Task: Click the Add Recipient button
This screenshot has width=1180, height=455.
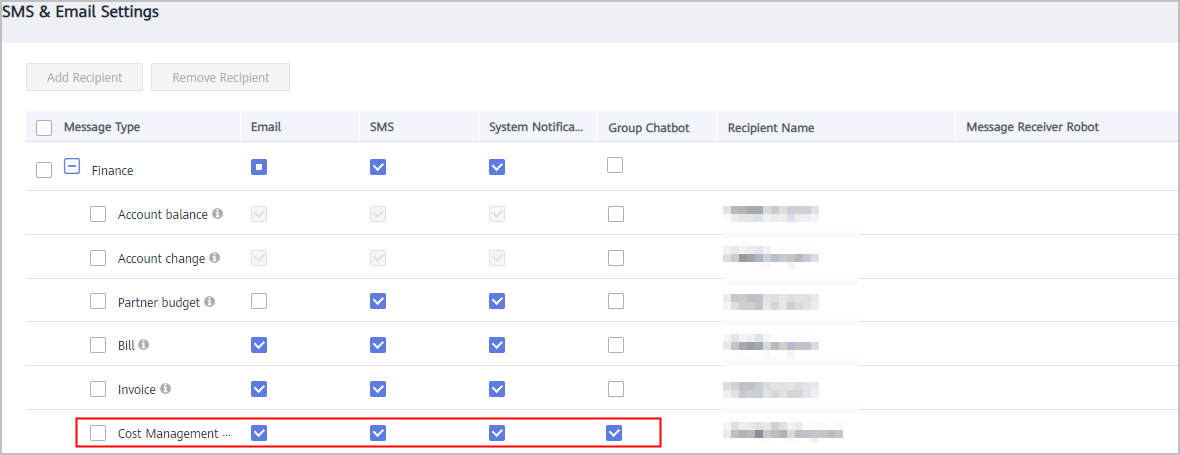Action: tap(84, 77)
